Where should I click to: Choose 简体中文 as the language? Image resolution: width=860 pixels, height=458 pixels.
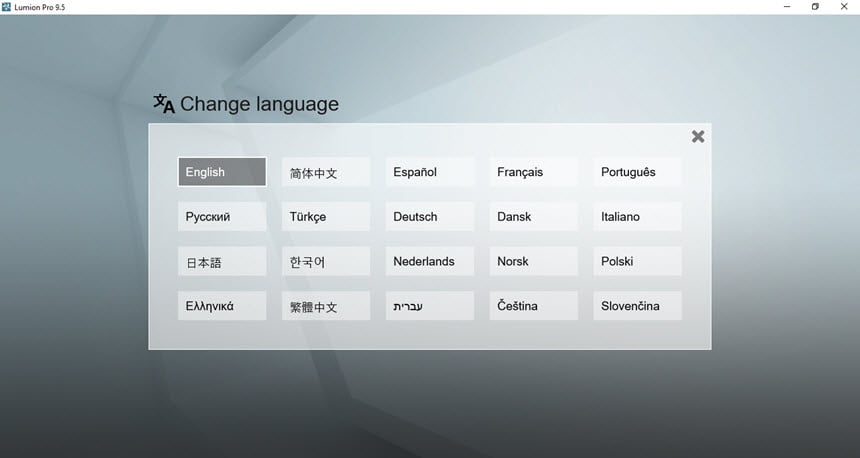point(326,172)
